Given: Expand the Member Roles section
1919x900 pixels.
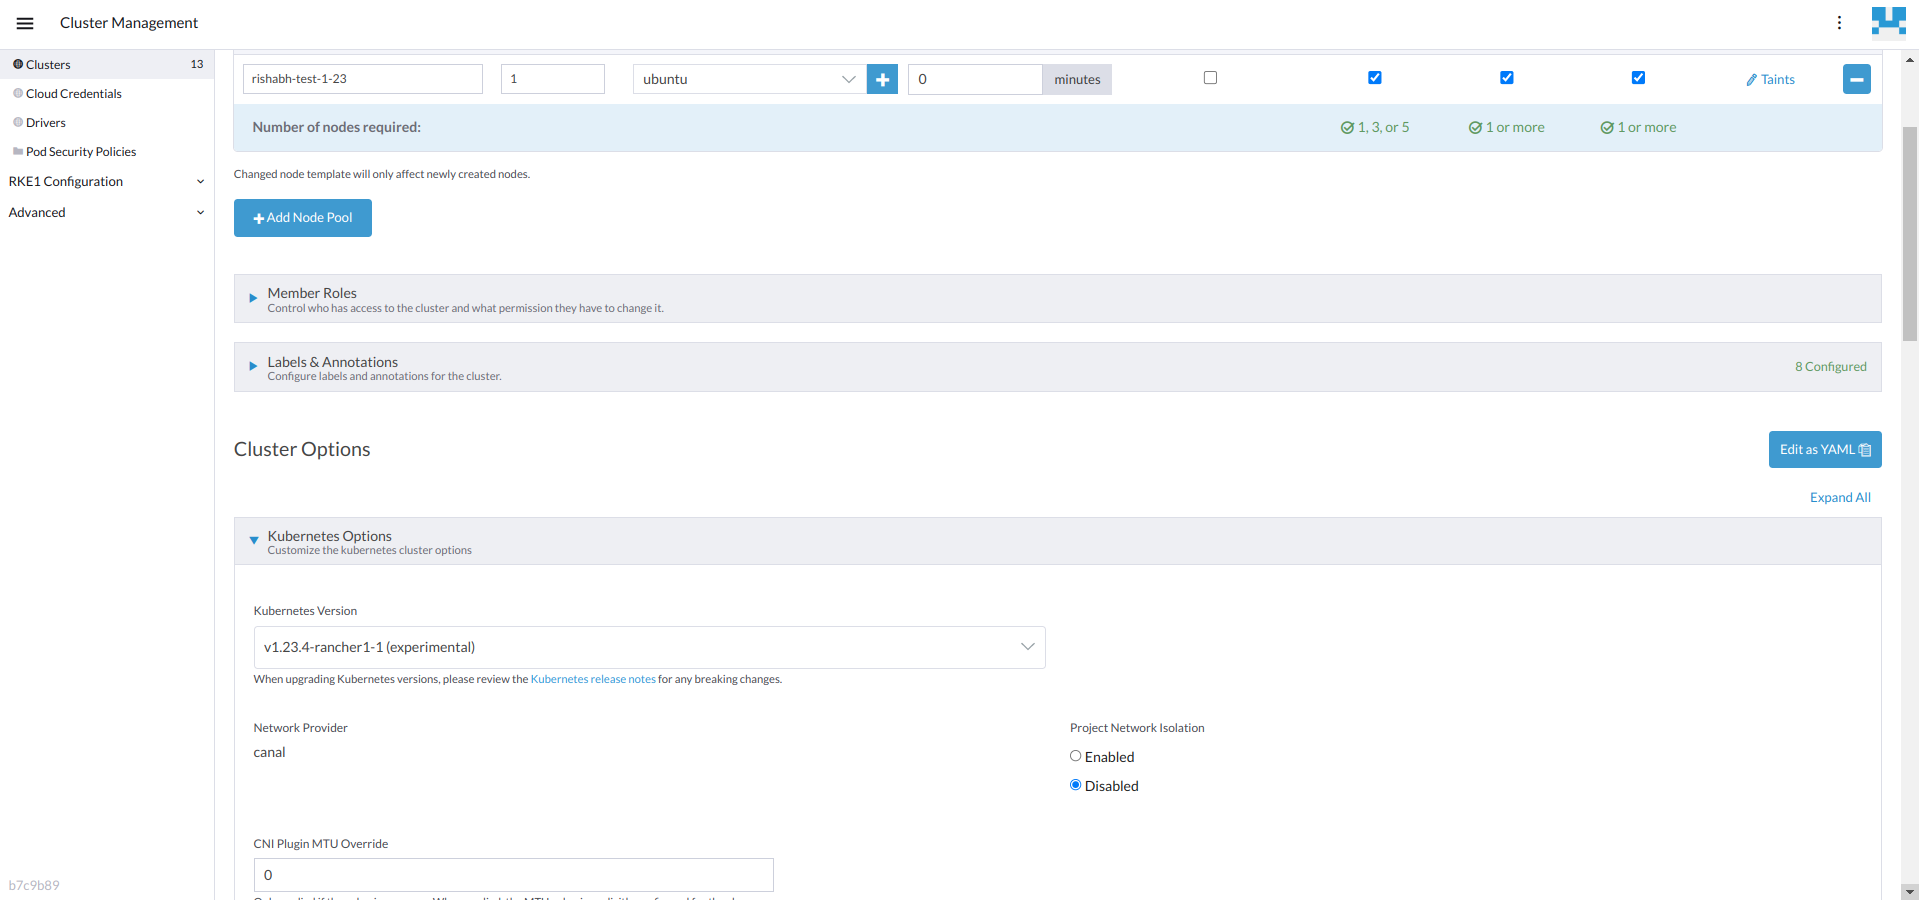Looking at the screenshot, I should pos(252,298).
